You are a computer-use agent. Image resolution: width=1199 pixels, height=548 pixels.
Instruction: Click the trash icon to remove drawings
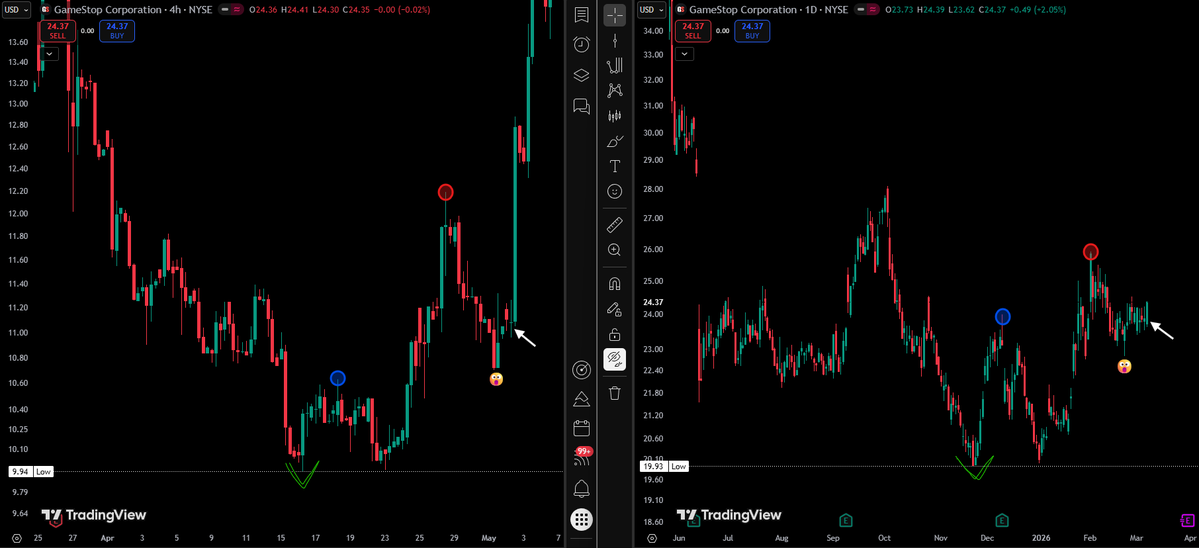(x=615, y=394)
